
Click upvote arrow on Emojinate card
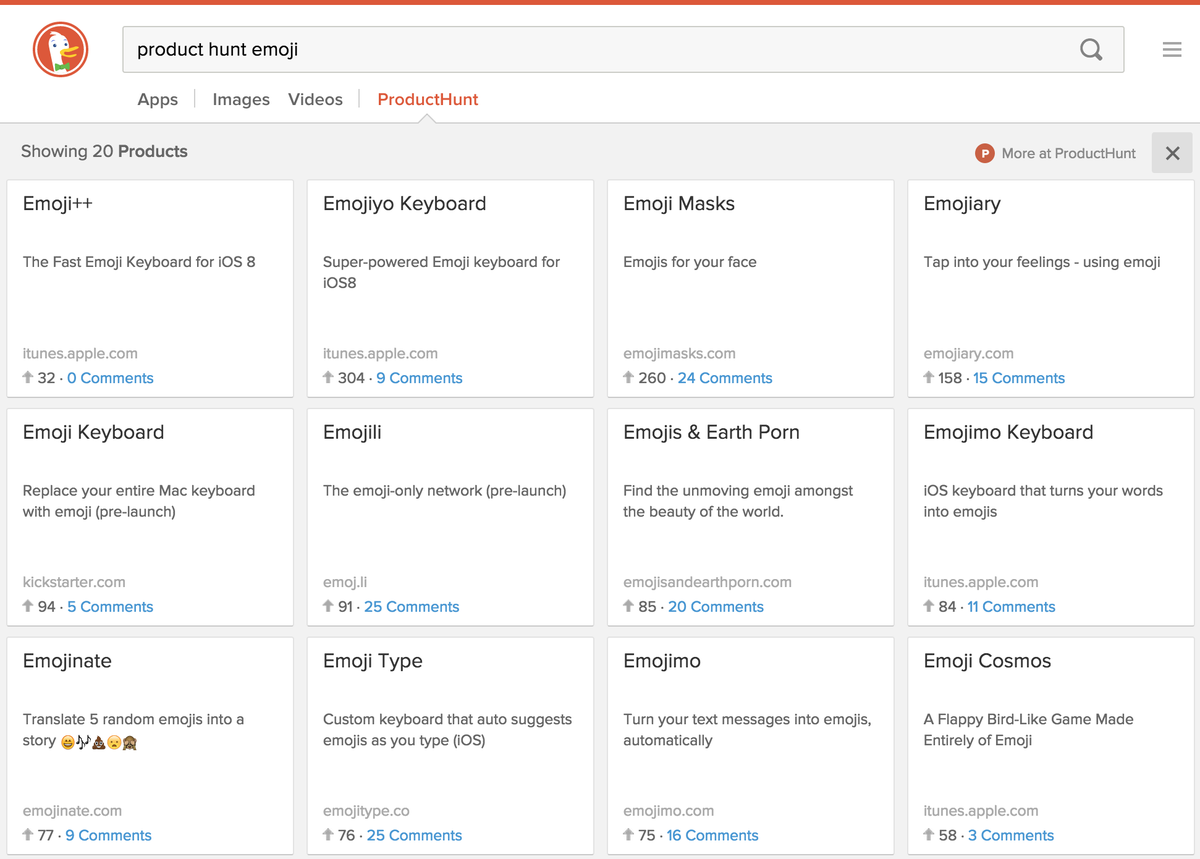(x=28, y=836)
